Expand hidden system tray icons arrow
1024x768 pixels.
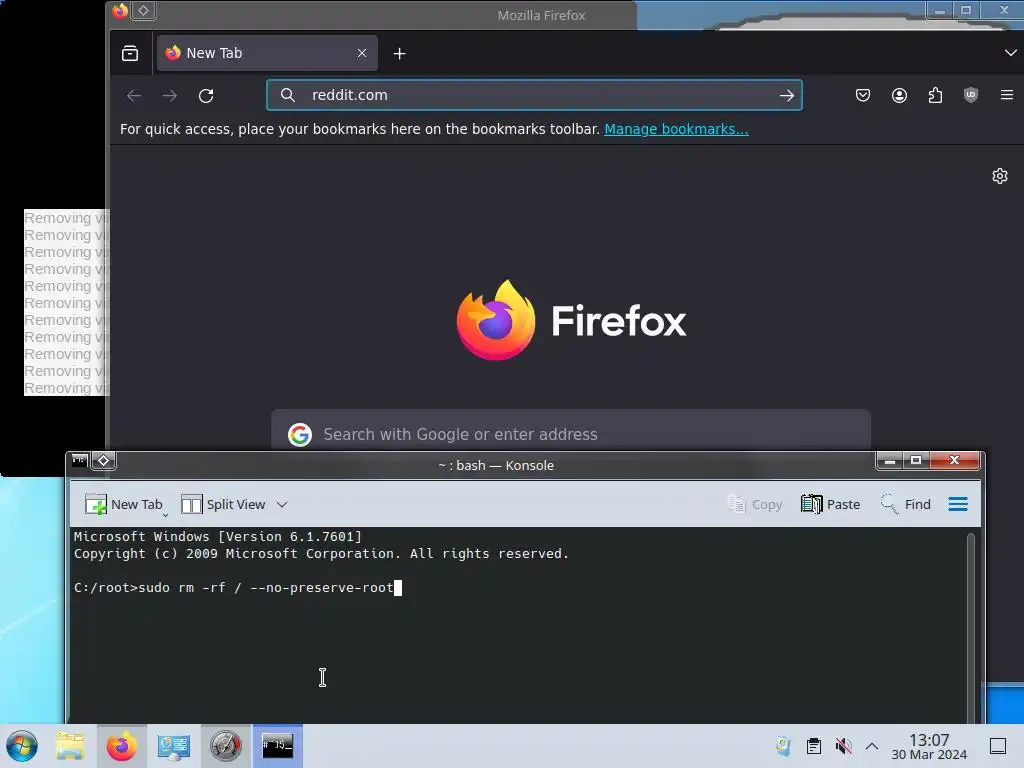[x=872, y=746]
